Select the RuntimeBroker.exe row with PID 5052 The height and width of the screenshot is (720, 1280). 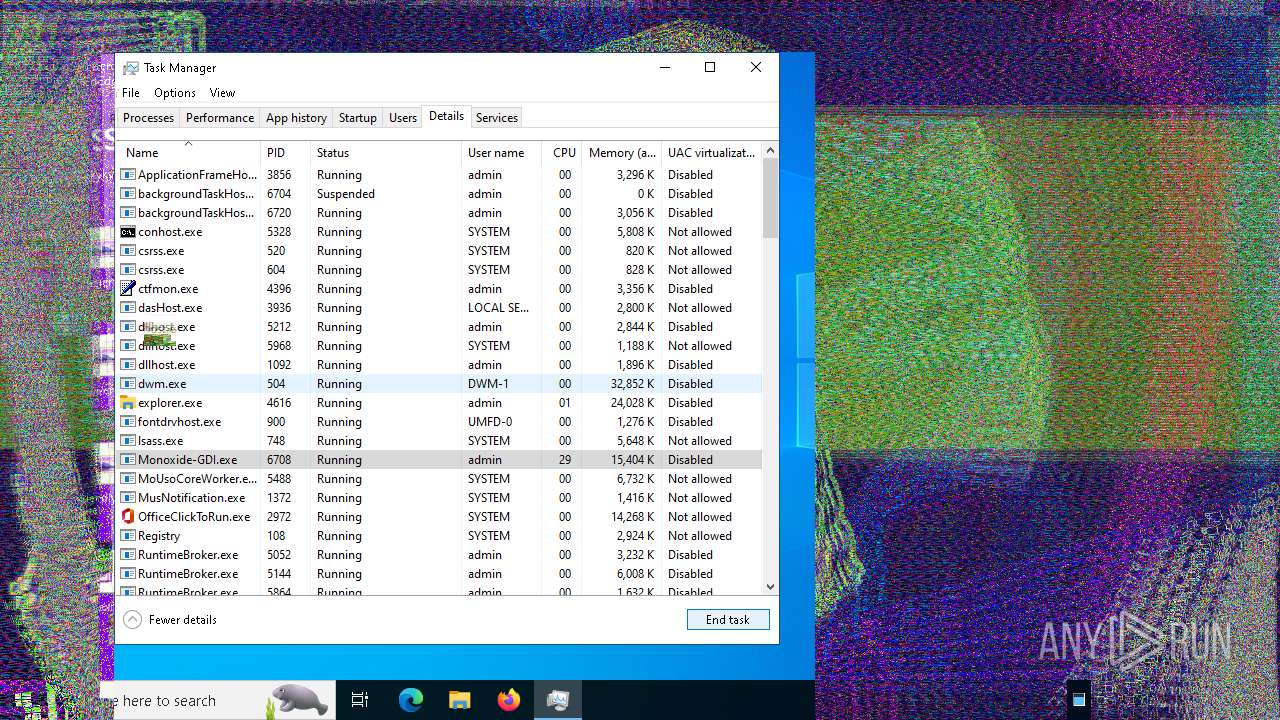click(x=440, y=555)
